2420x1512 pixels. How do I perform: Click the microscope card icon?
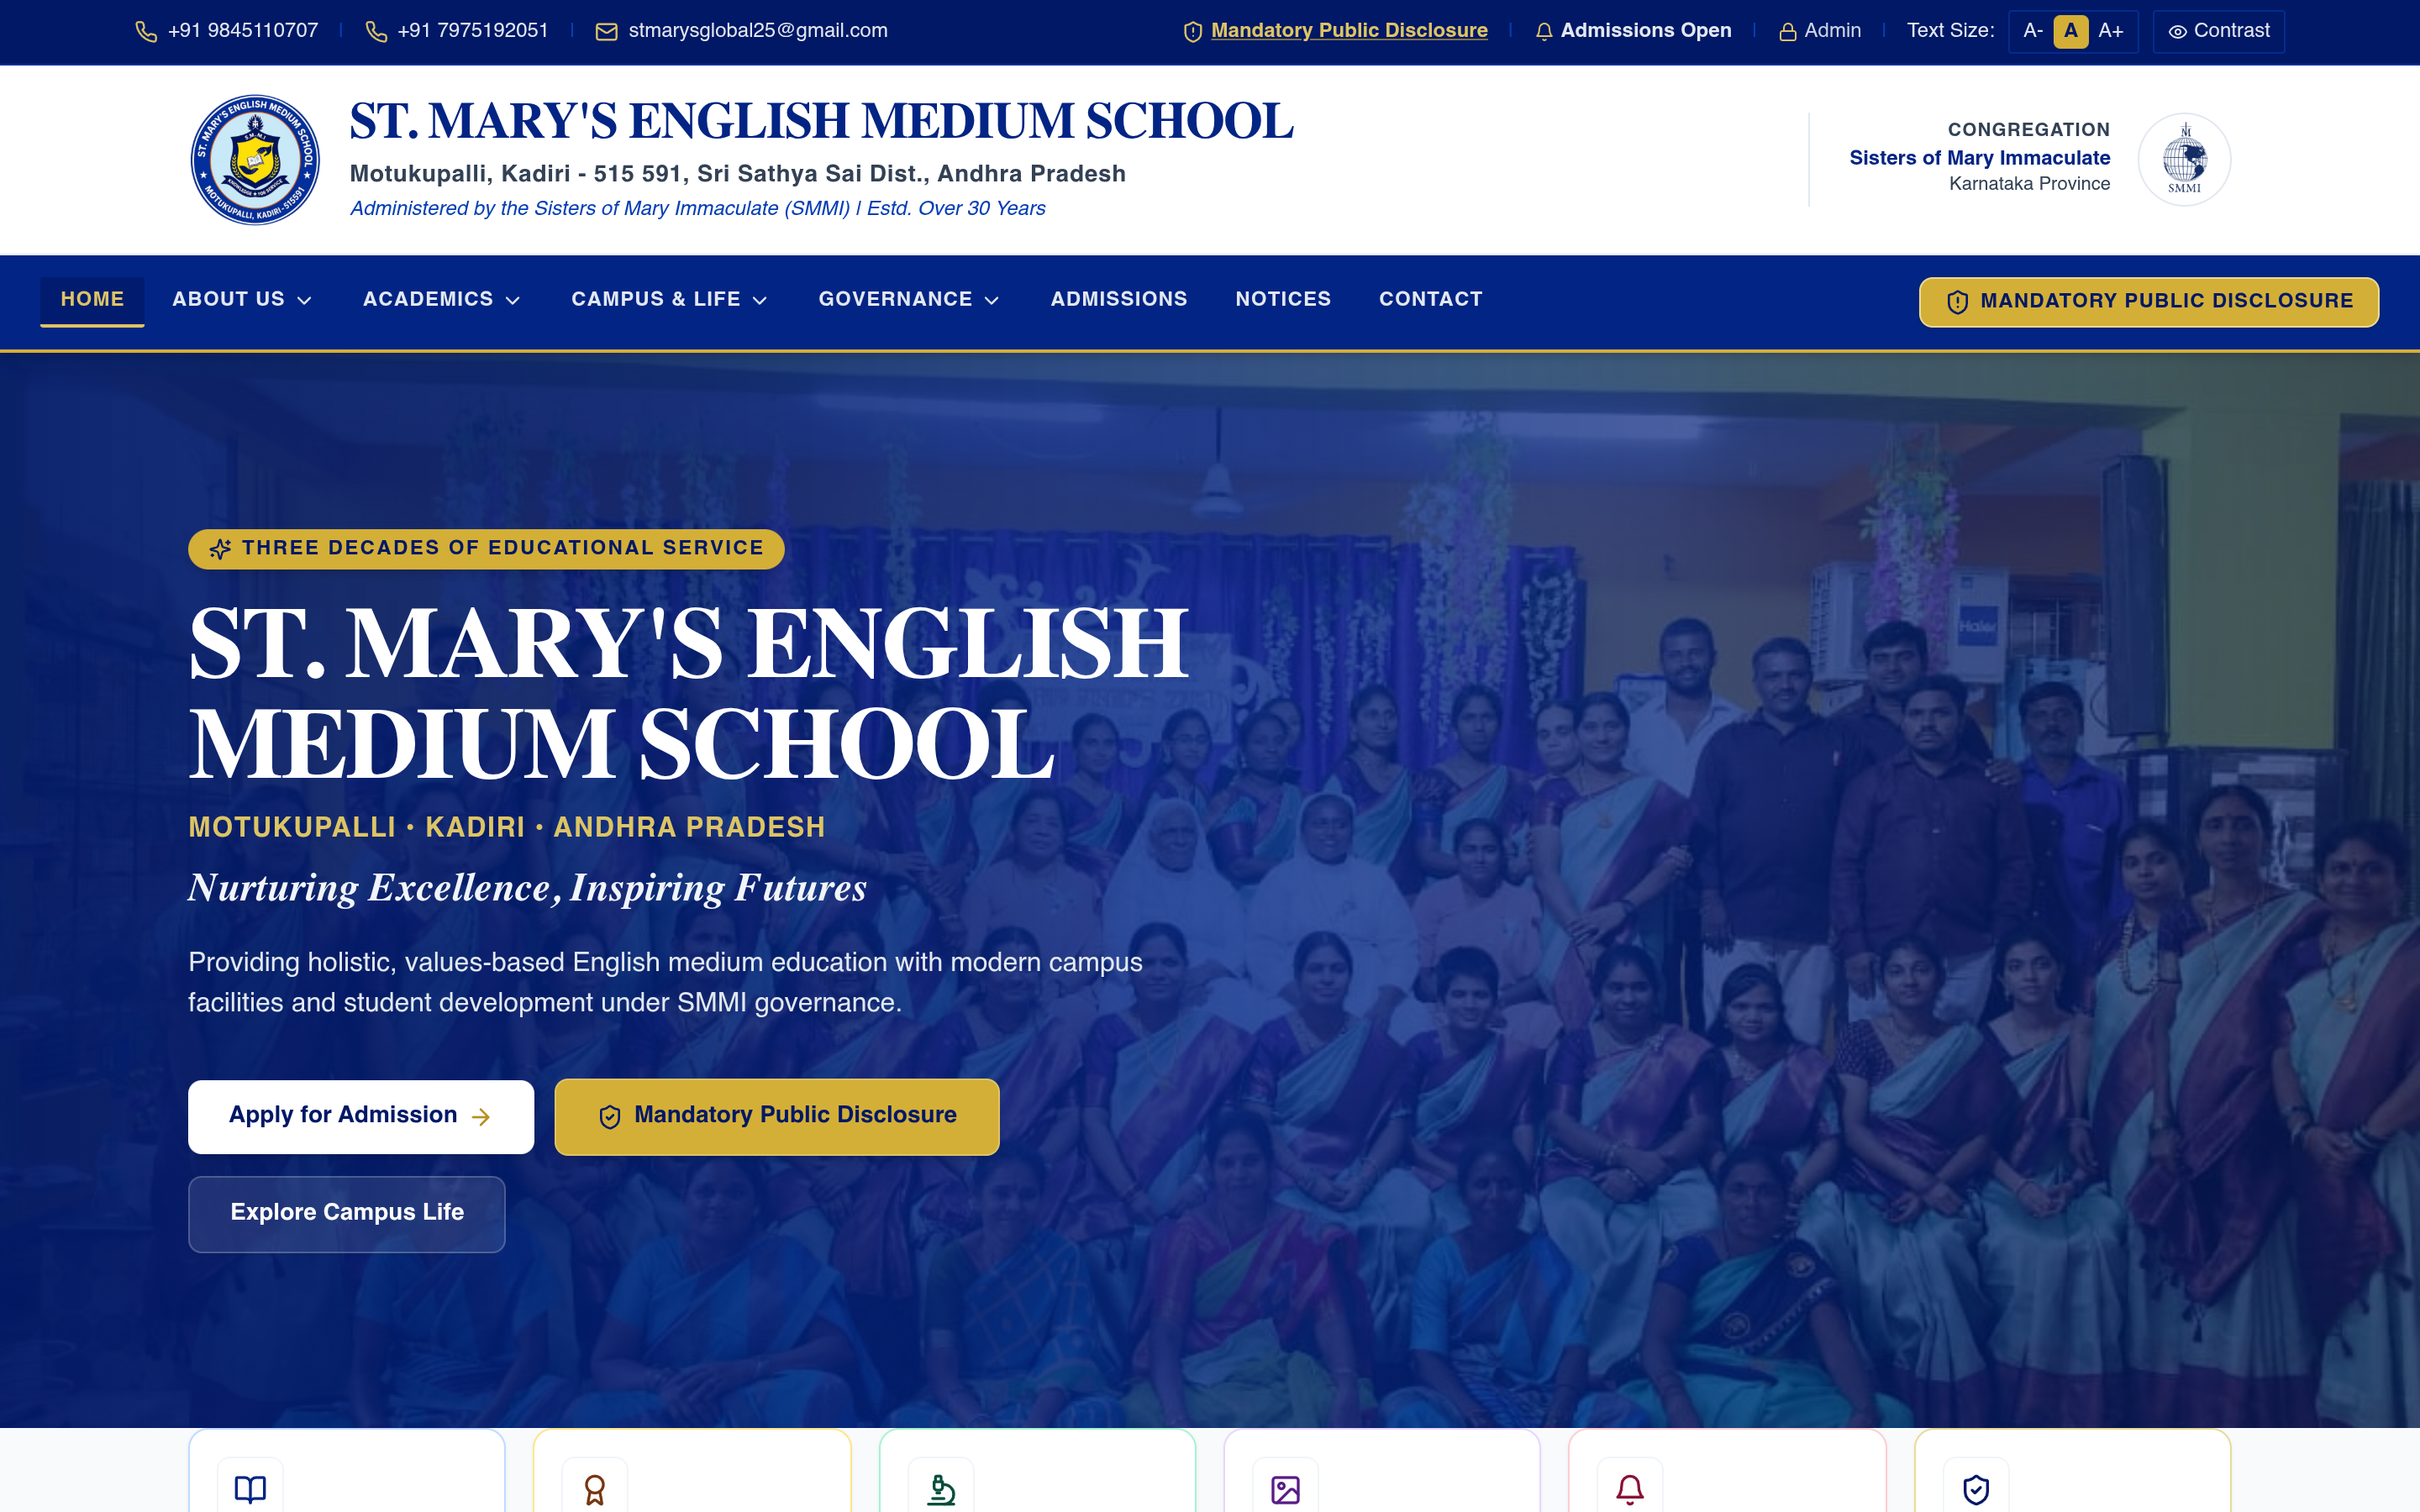pyautogui.click(x=941, y=1489)
